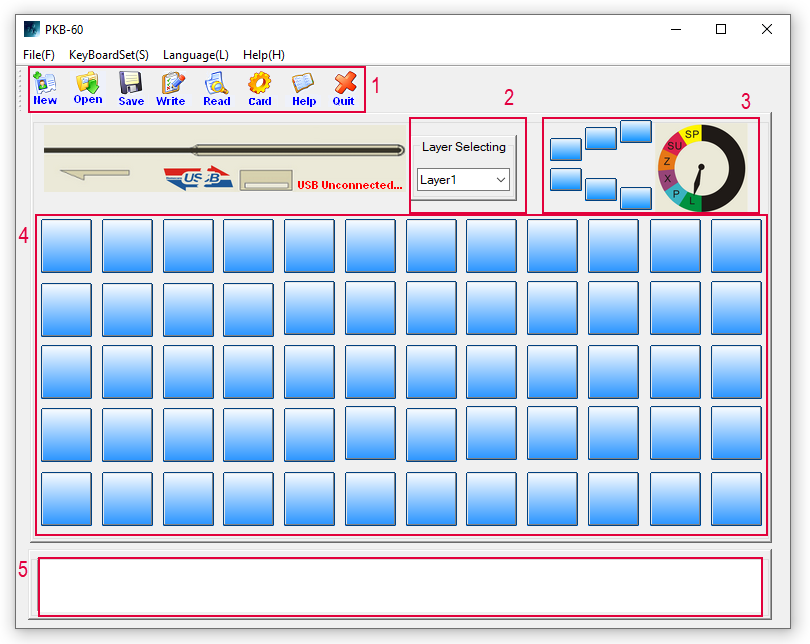This screenshot has height=644, width=810.
Task: Click the Read toolbar icon
Action: (216, 88)
